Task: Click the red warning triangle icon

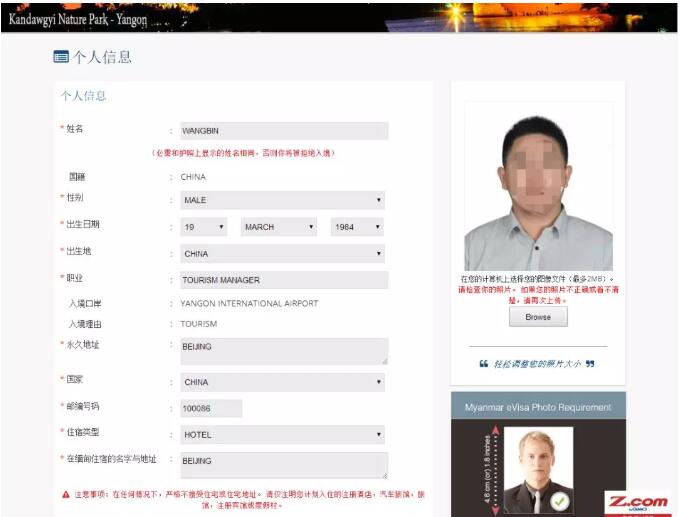Action: tap(66, 494)
